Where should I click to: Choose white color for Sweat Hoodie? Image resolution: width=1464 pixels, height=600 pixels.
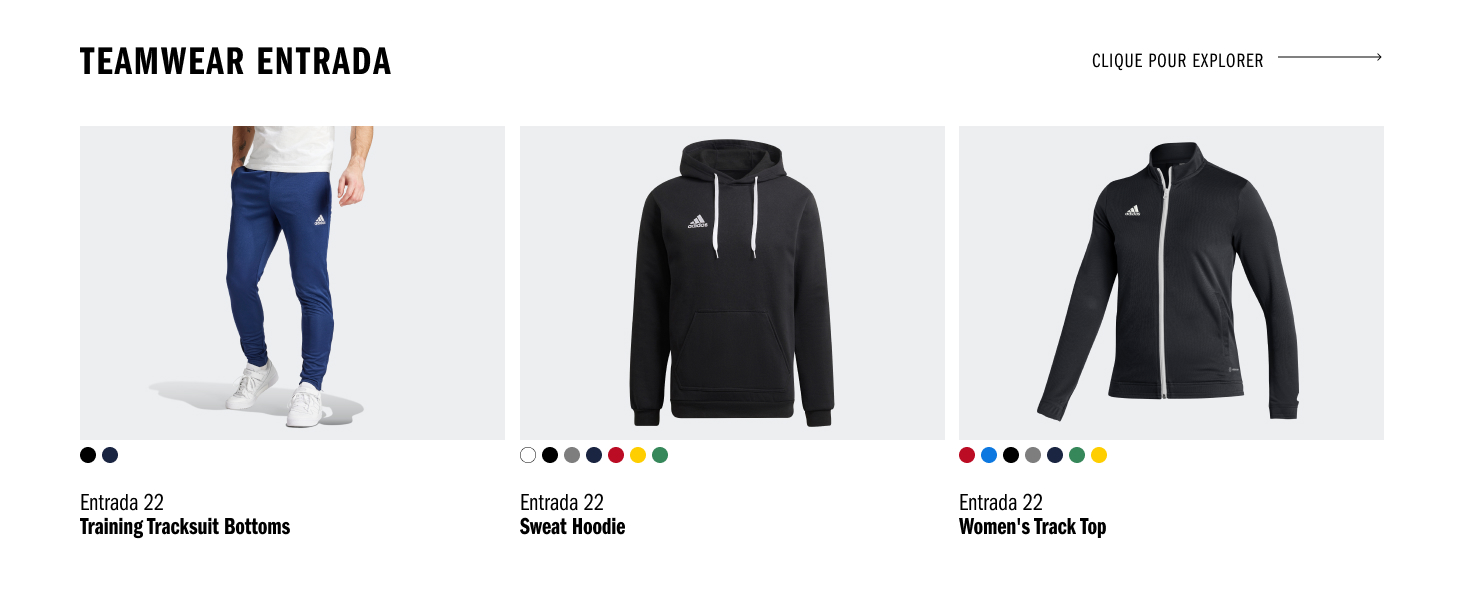(x=528, y=455)
